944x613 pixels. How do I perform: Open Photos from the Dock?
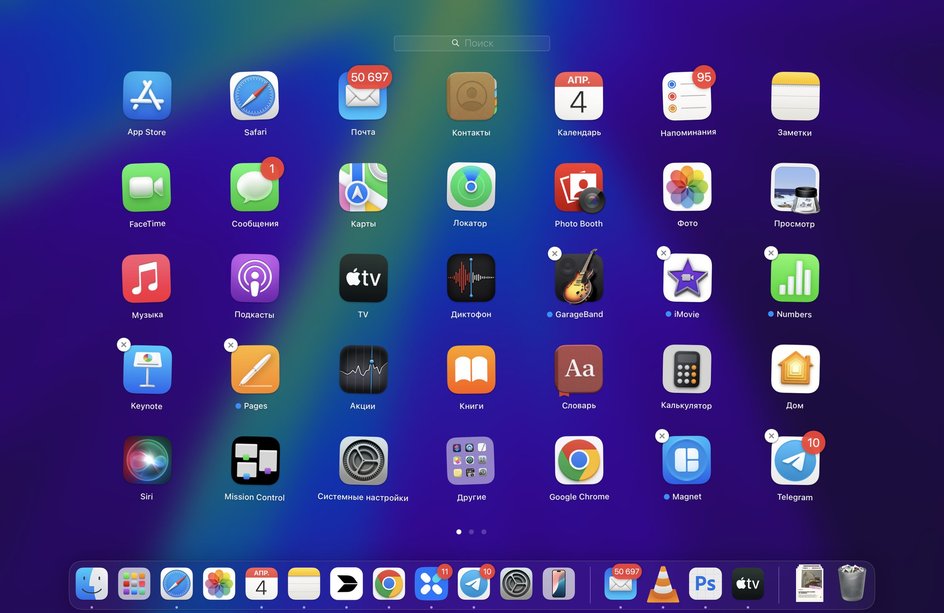tap(219, 583)
